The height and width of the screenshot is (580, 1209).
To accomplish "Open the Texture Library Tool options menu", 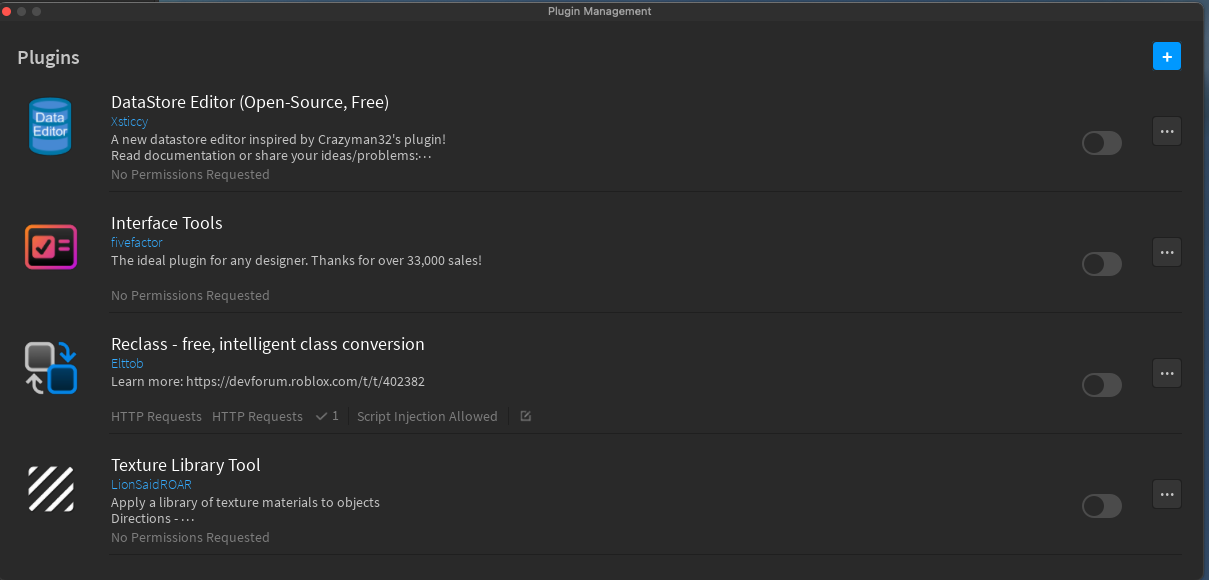I will 1166,494.
